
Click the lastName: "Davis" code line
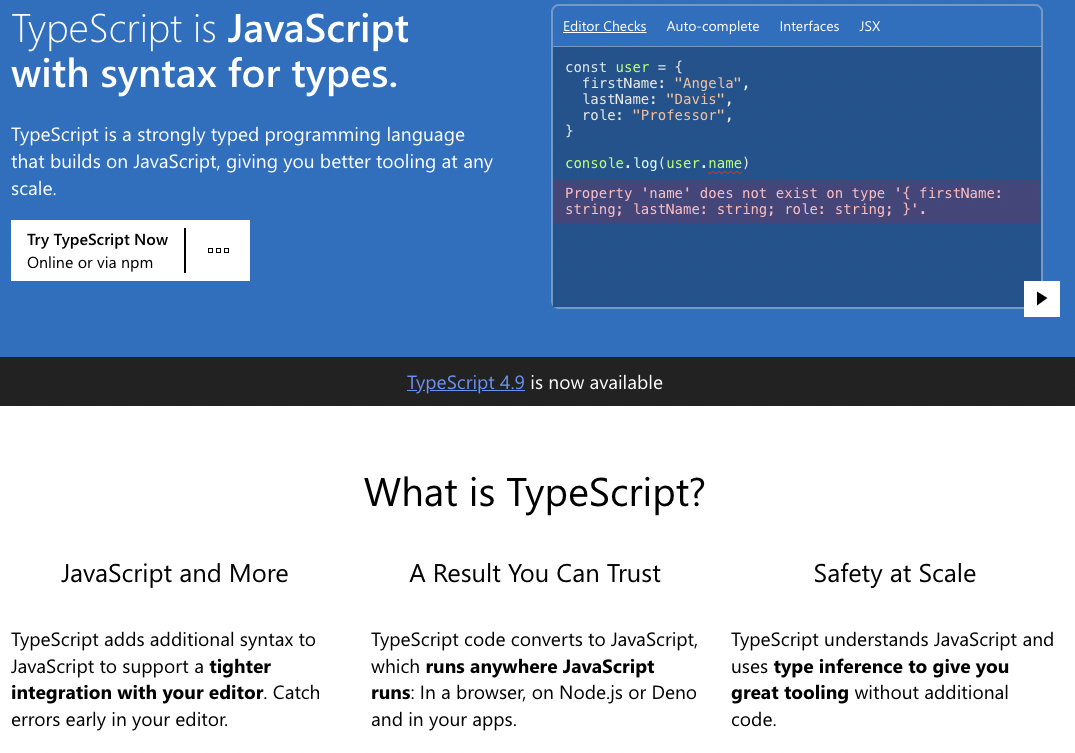657,99
